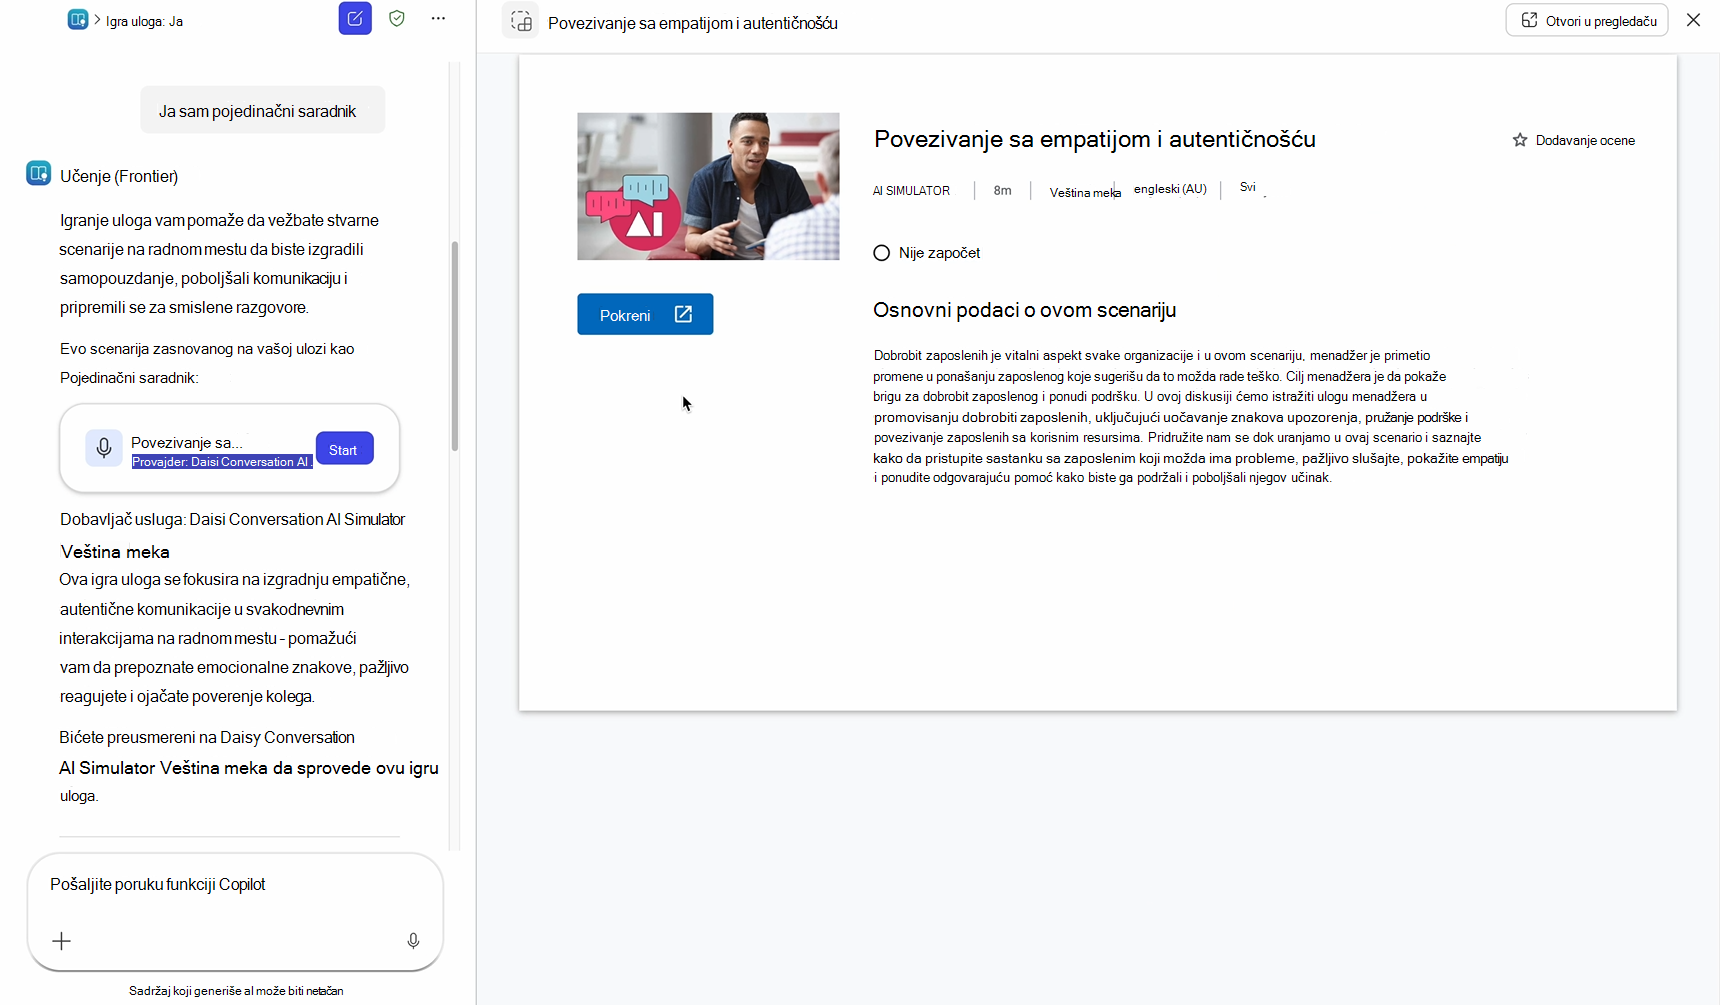Open the 'Igra uloga: Ja' breadcrumb
1720x1005 pixels.
144,21
